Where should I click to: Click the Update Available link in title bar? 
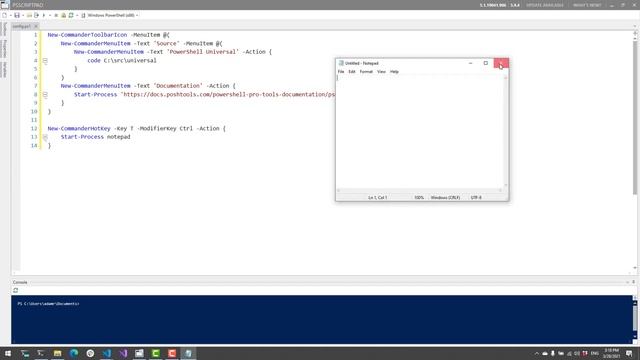[545, 5]
